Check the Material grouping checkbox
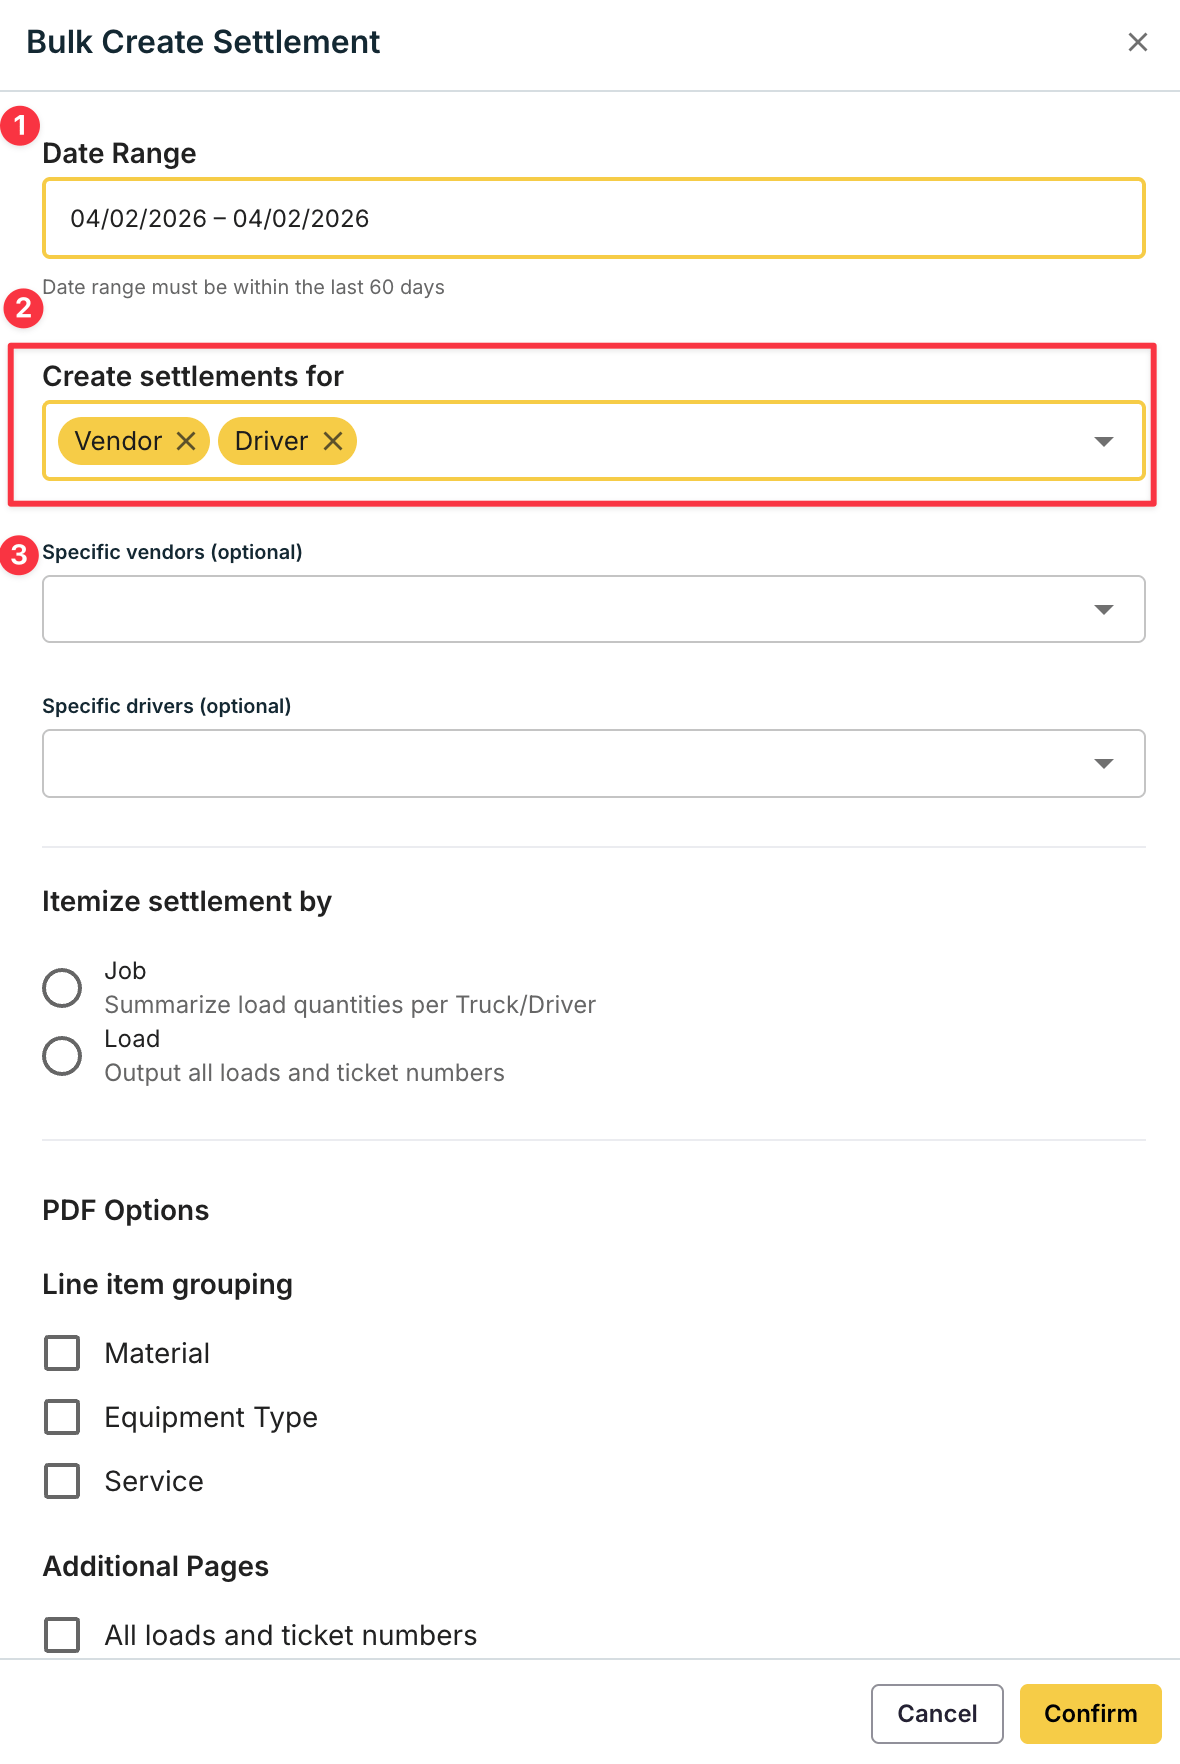The image size is (1180, 1764). click(x=62, y=1353)
